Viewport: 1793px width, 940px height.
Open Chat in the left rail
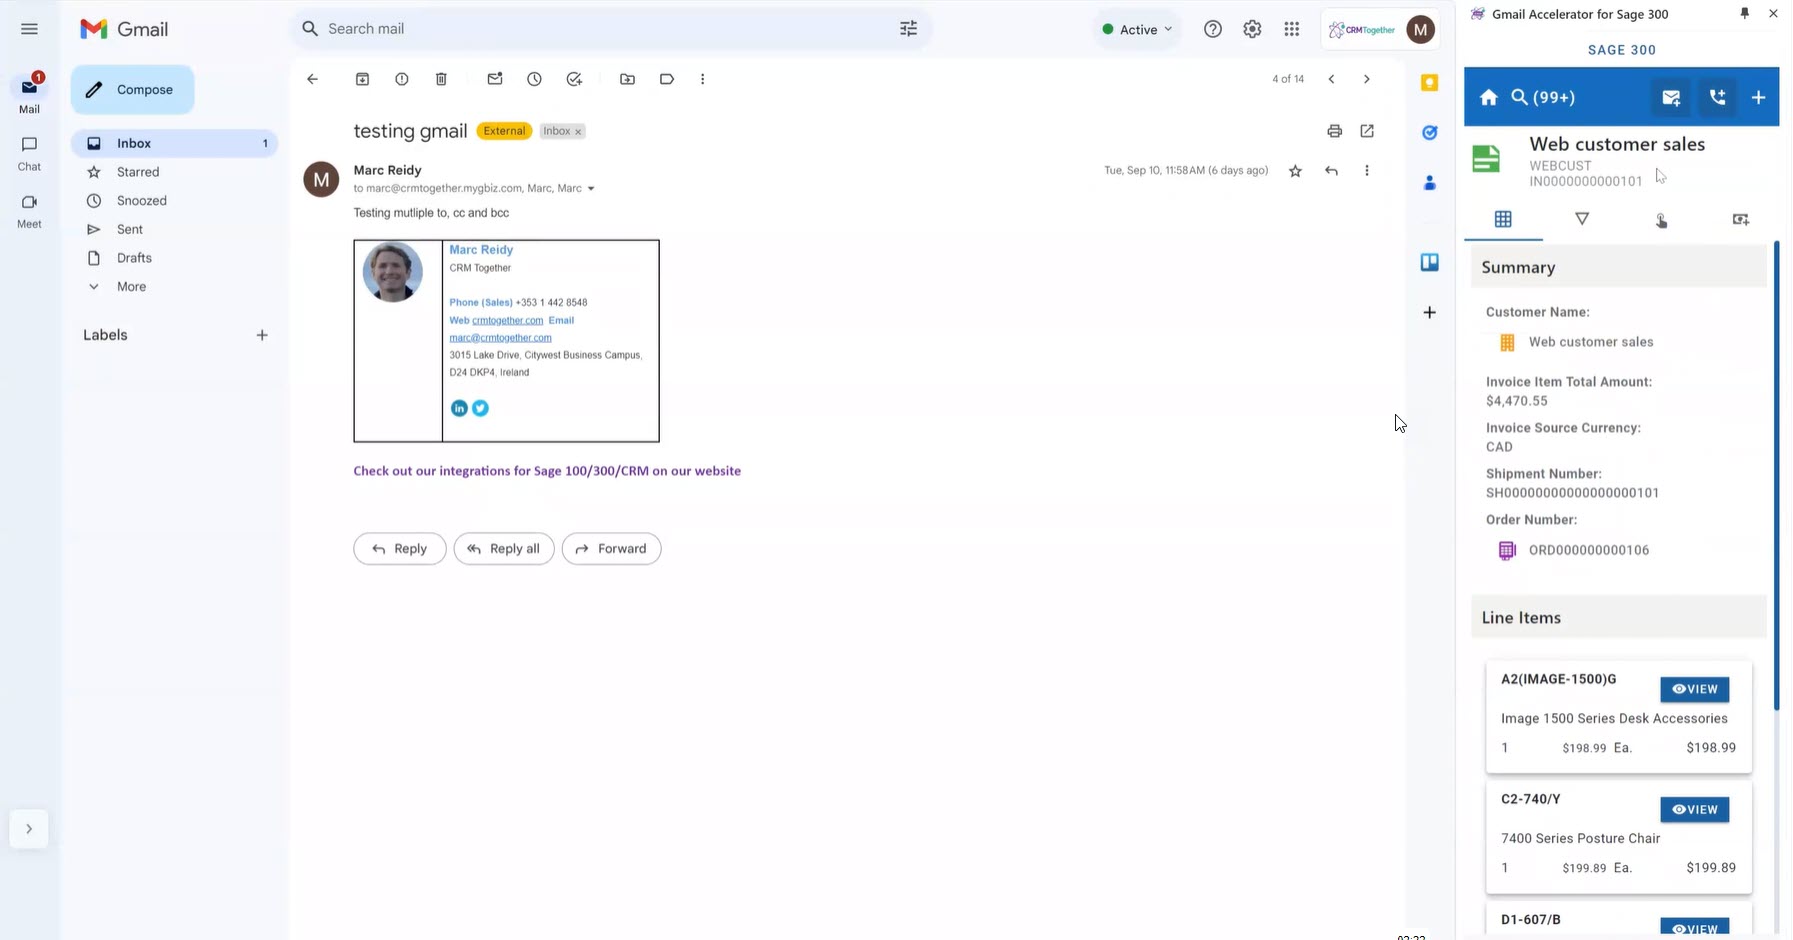(x=29, y=153)
